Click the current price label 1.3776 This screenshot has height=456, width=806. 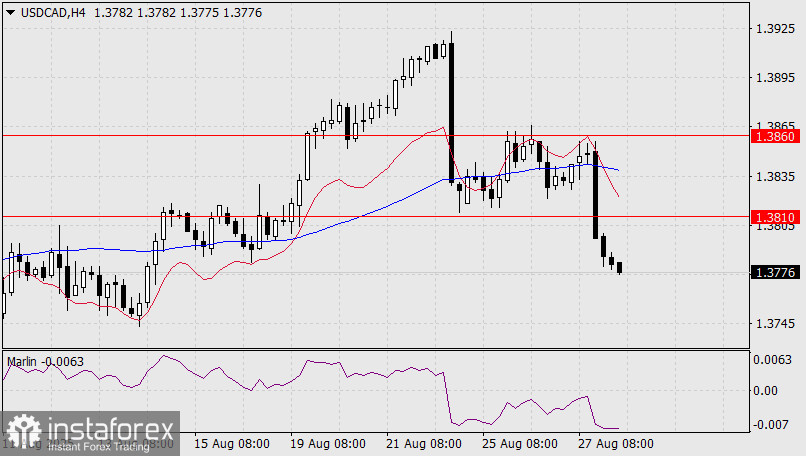(776, 272)
